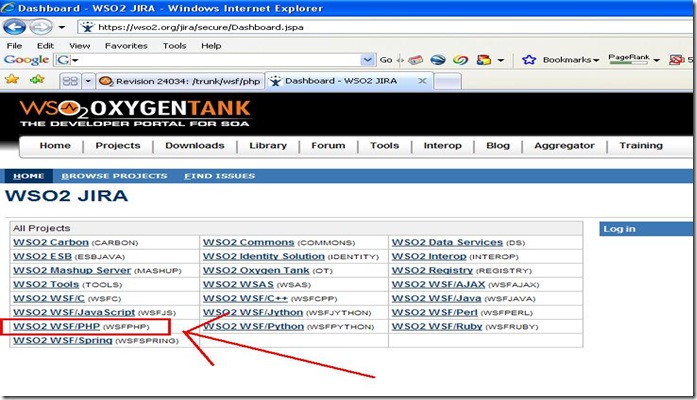Open Tools in portal navigation bar
The width and height of the screenshot is (697, 400).
[x=385, y=145]
